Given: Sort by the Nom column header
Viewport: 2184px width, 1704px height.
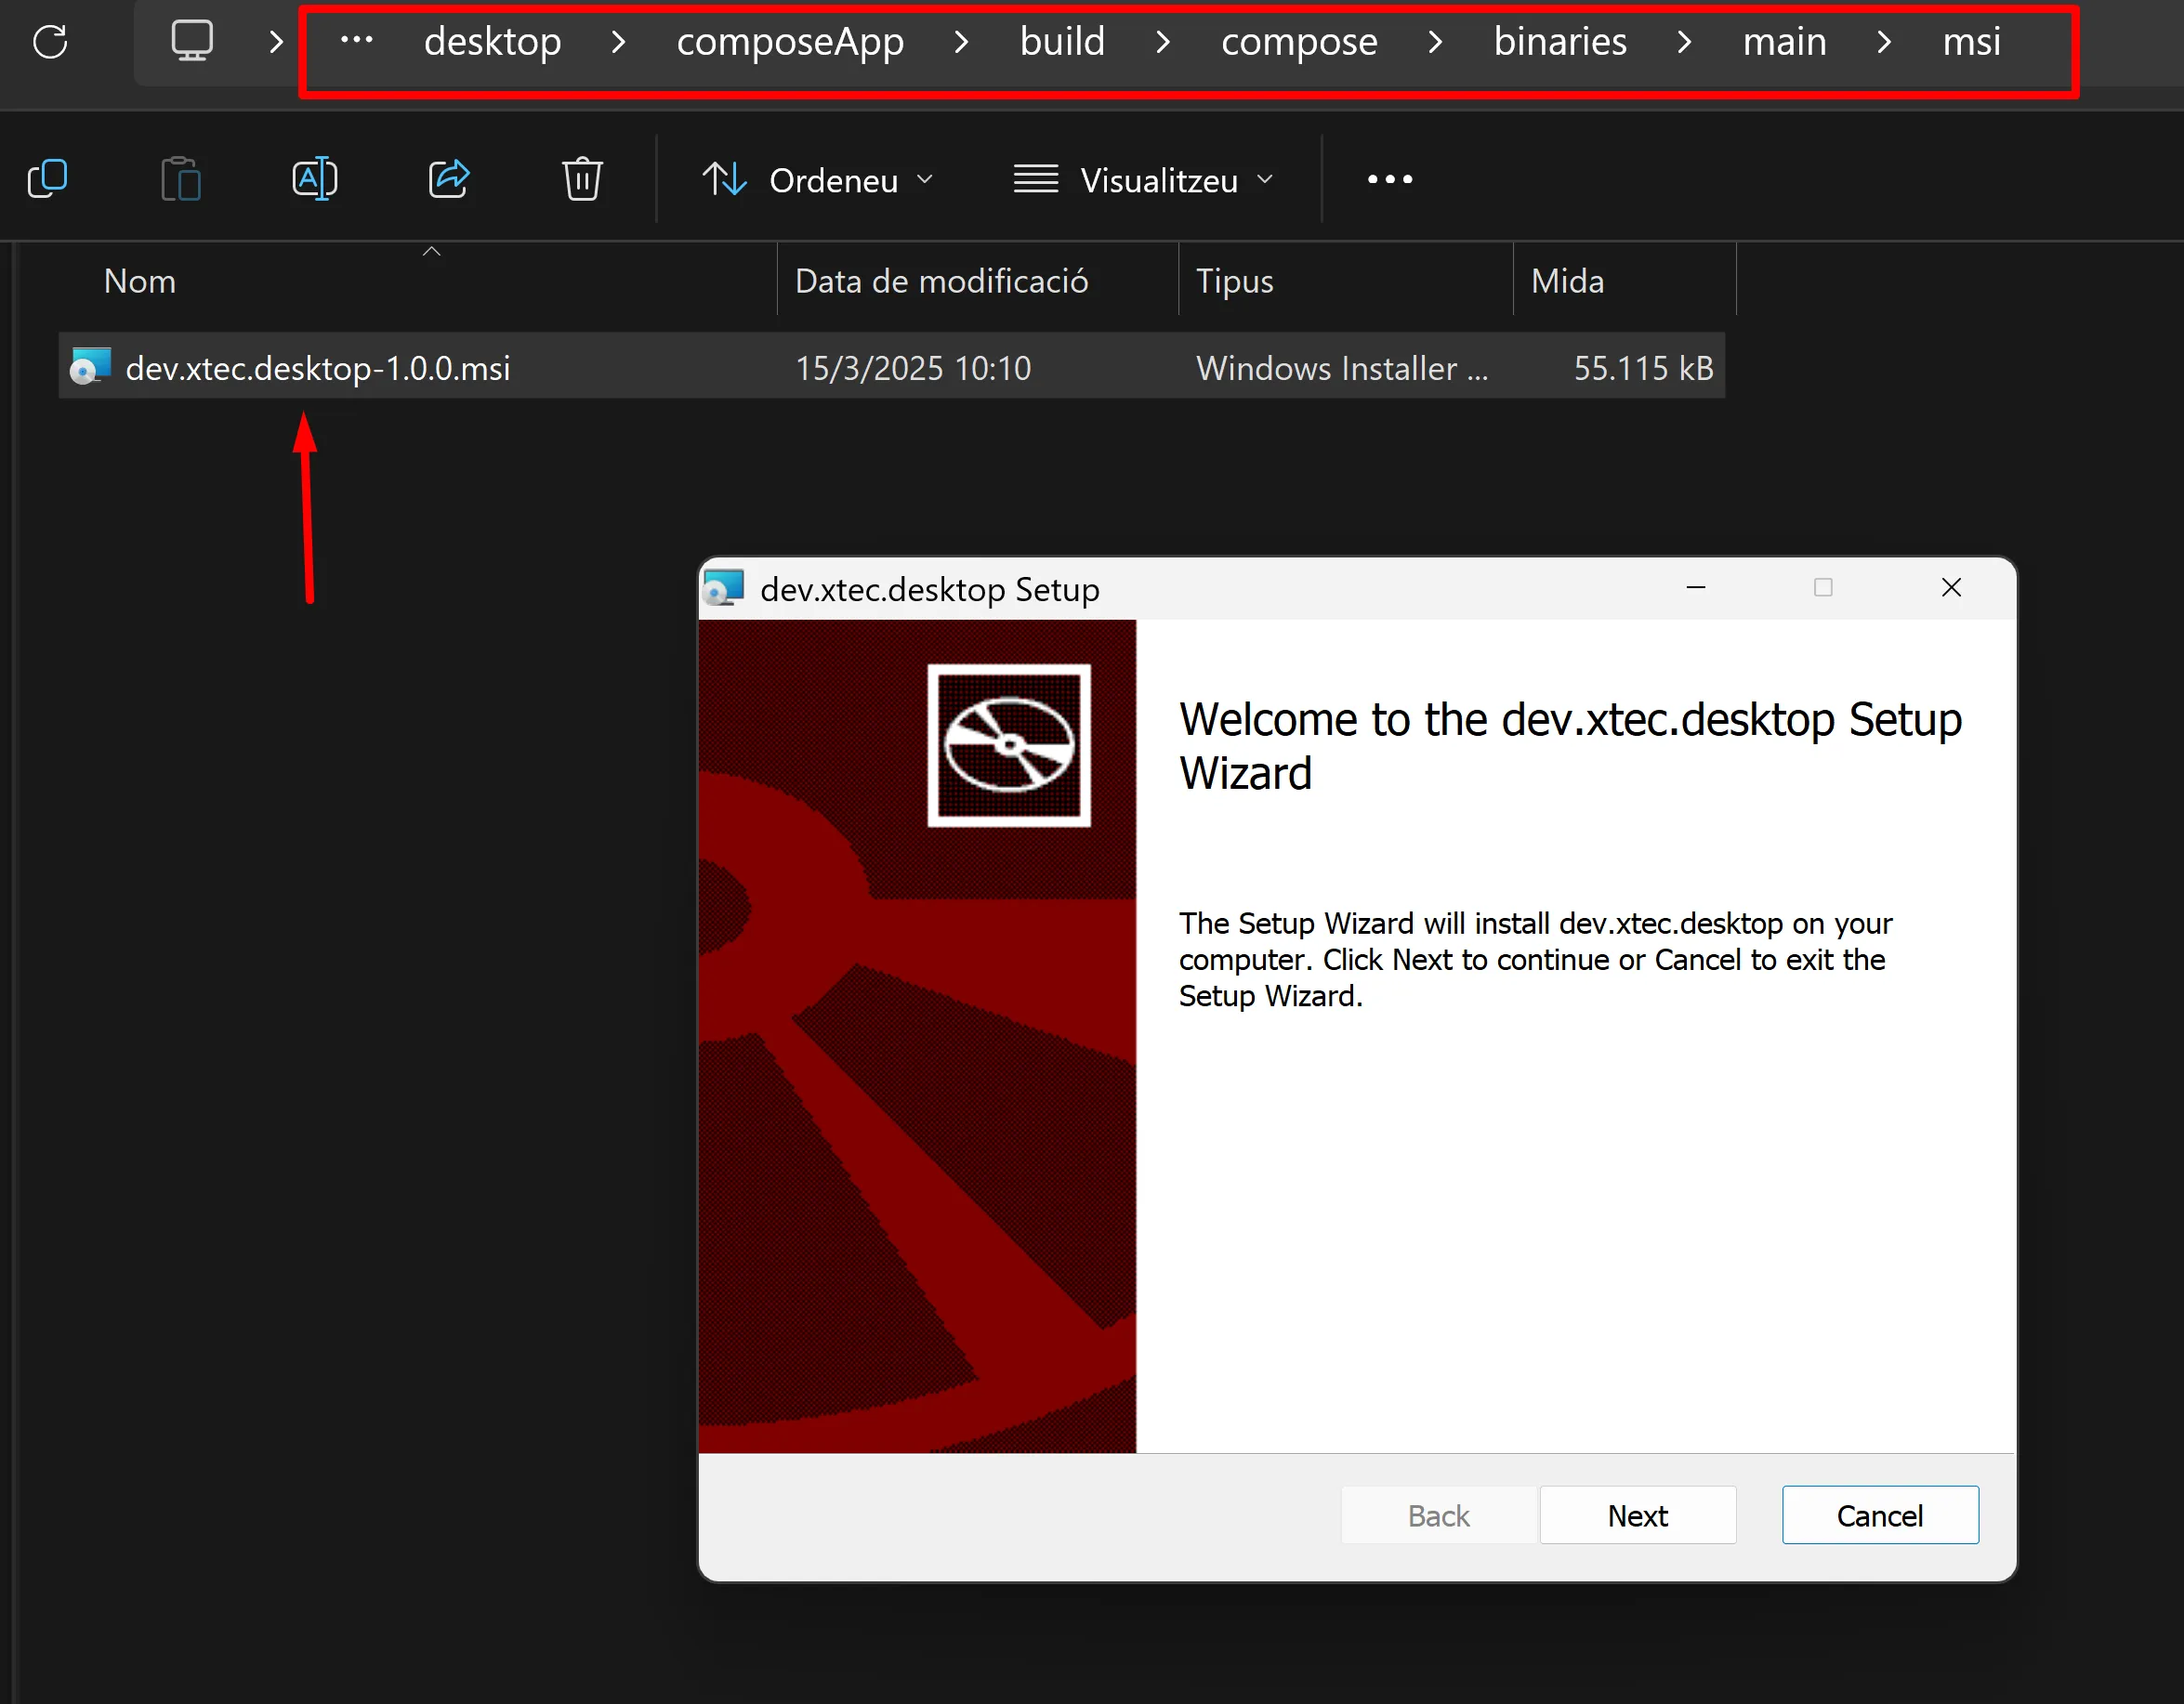Looking at the screenshot, I should pyautogui.click(x=140, y=281).
